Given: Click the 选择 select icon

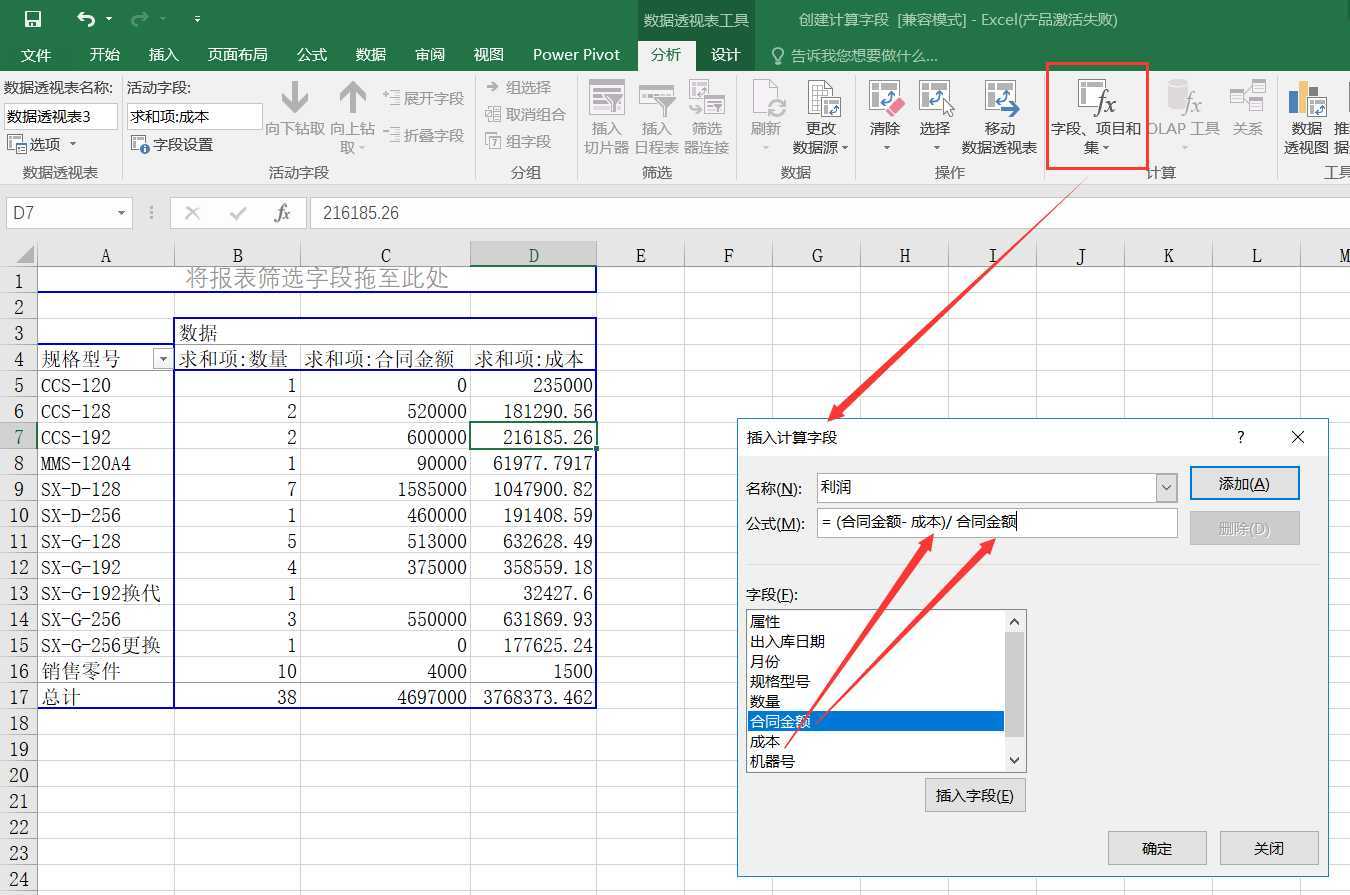Looking at the screenshot, I should pyautogui.click(x=936, y=98).
